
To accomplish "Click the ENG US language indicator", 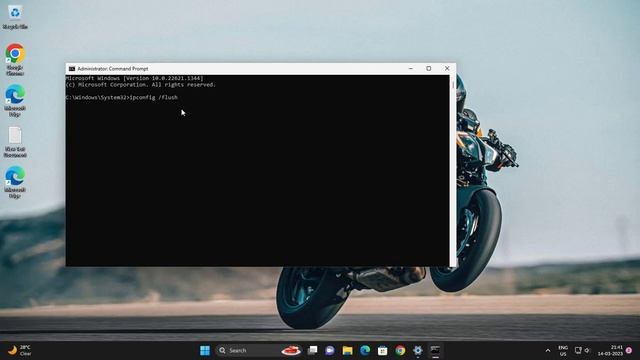I will coord(563,351).
